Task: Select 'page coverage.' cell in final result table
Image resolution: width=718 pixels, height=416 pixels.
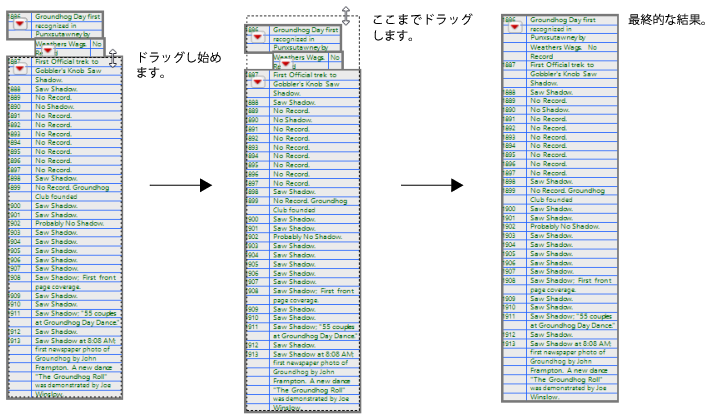Action: (x=553, y=290)
